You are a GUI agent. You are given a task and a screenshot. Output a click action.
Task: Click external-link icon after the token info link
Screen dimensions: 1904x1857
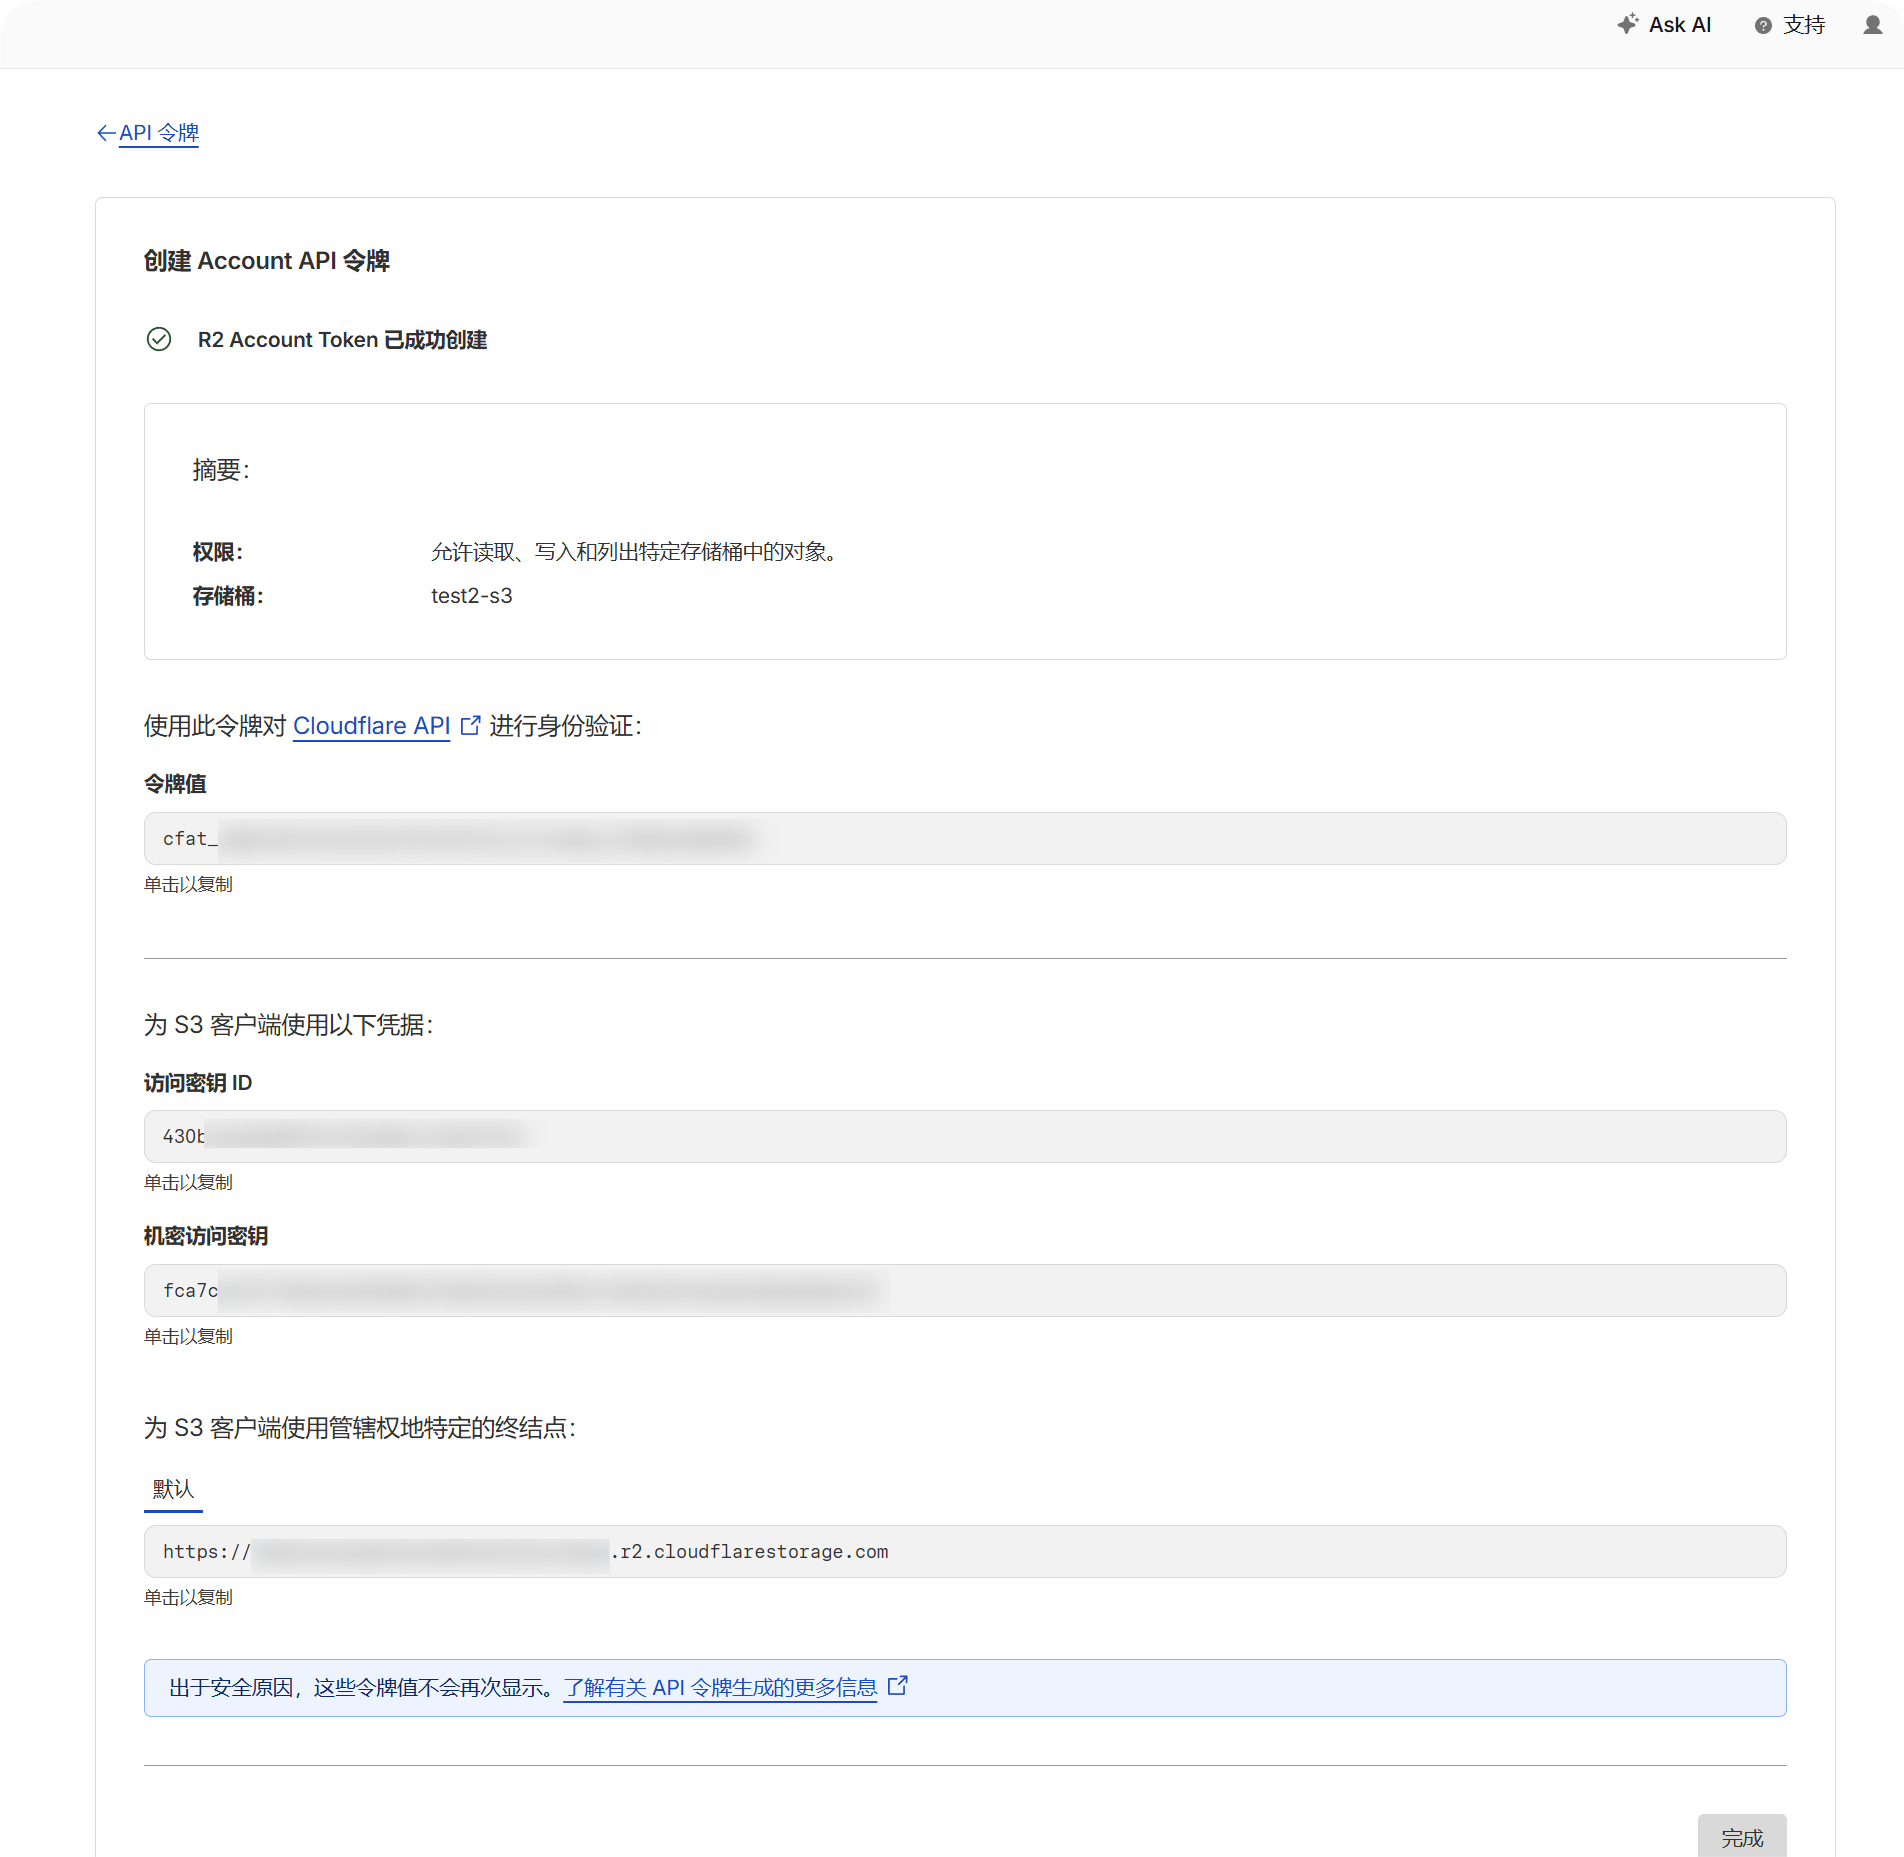click(898, 1686)
